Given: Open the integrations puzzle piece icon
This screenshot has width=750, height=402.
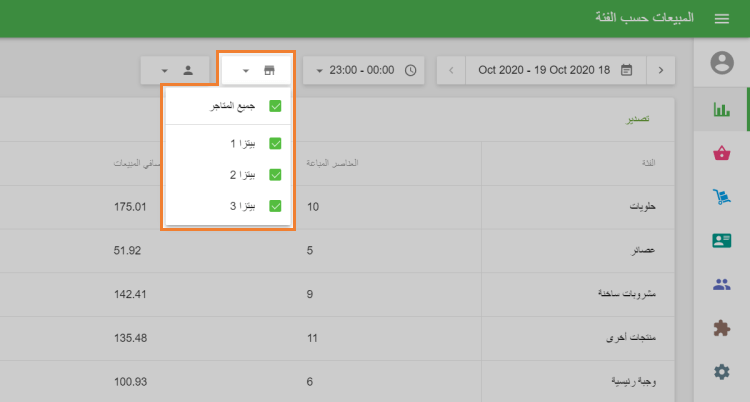Looking at the screenshot, I should pyautogui.click(x=721, y=328).
